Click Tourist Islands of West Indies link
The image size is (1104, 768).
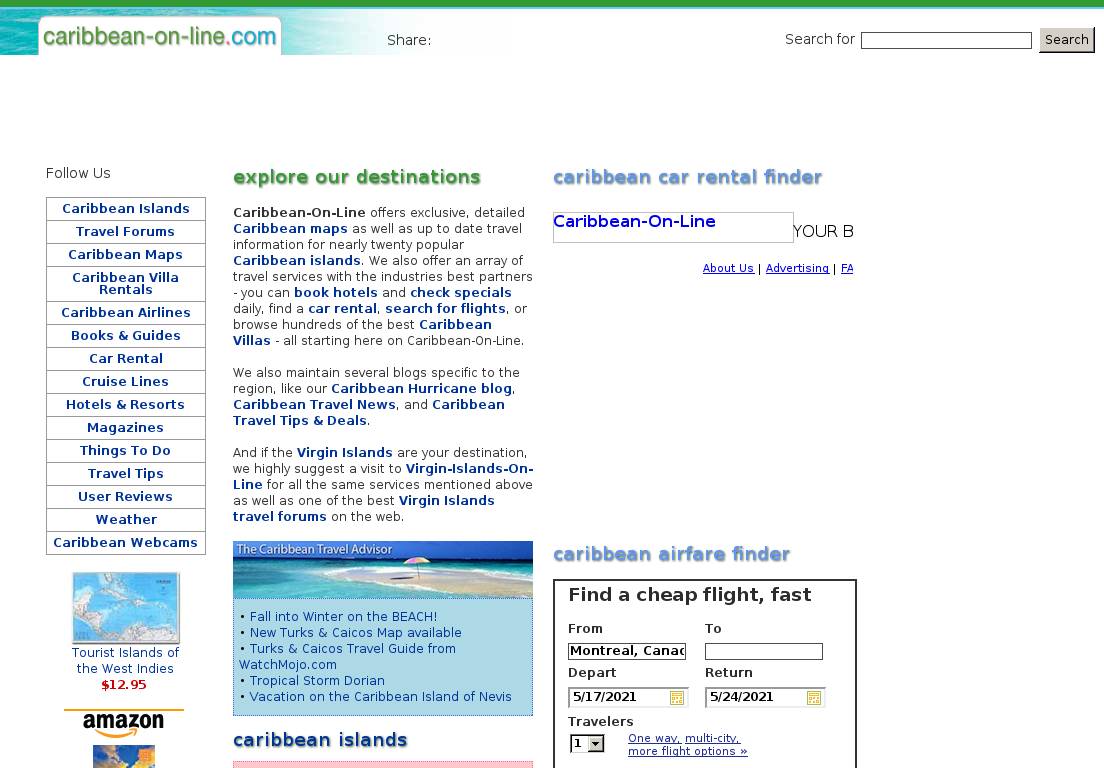[125, 661]
